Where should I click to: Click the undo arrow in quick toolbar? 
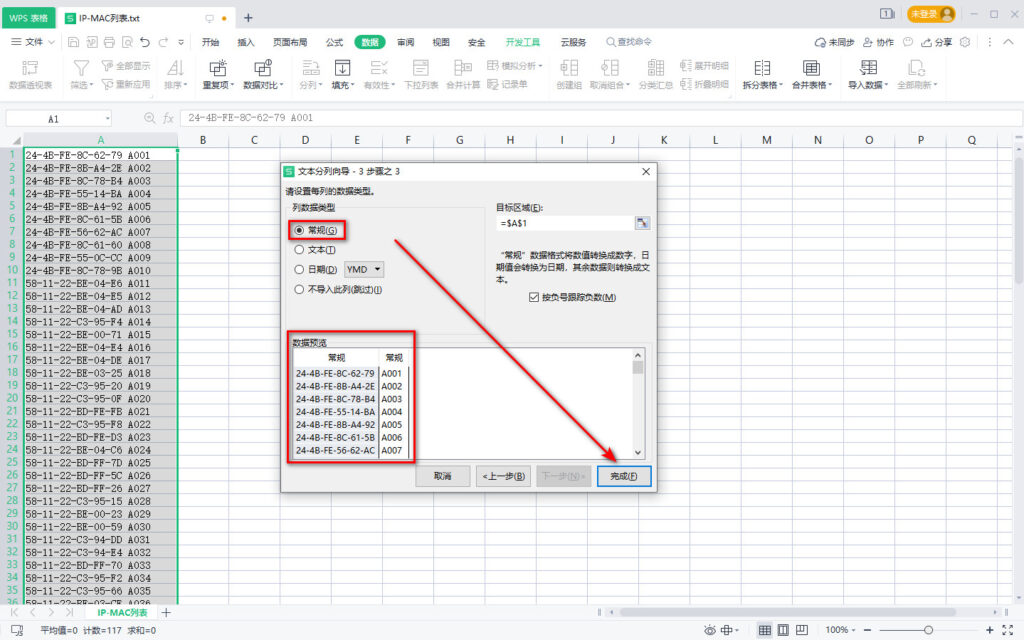click(145, 42)
